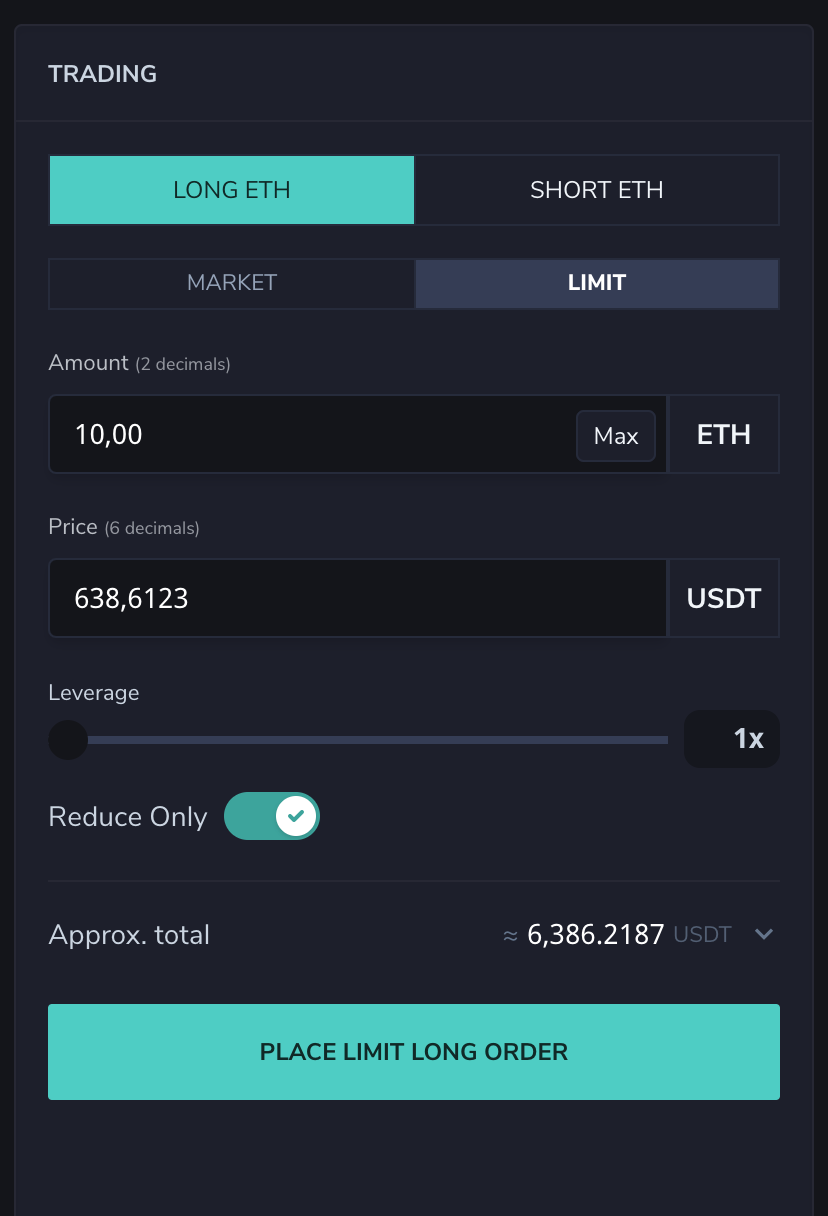Choose the MARKET order type
The image size is (828, 1216).
pyautogui.click(x=232, y=283)
